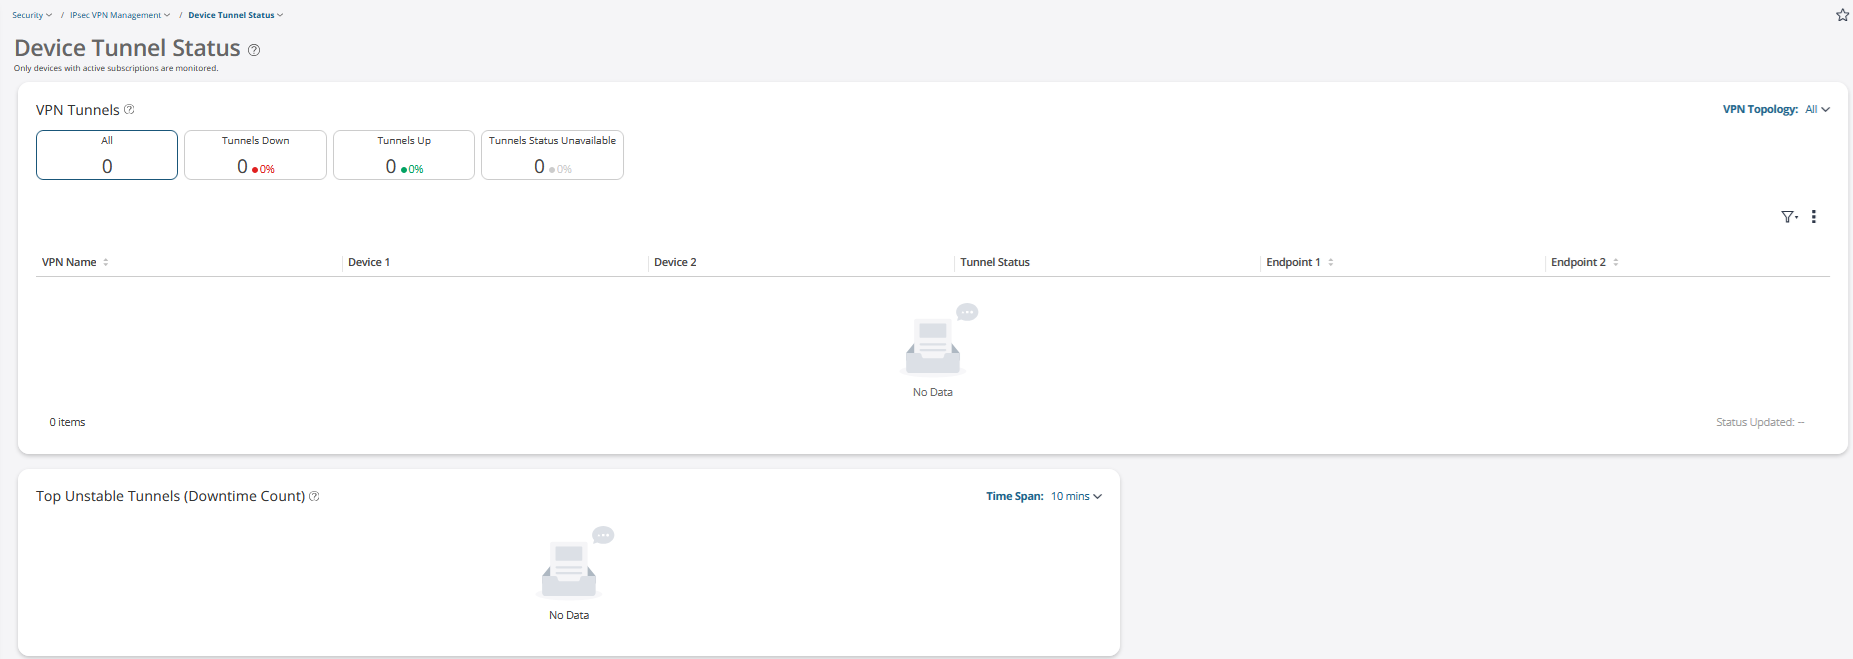
Task: Expand the Security breadcrumb dropdown
Action: coord(32,15)
